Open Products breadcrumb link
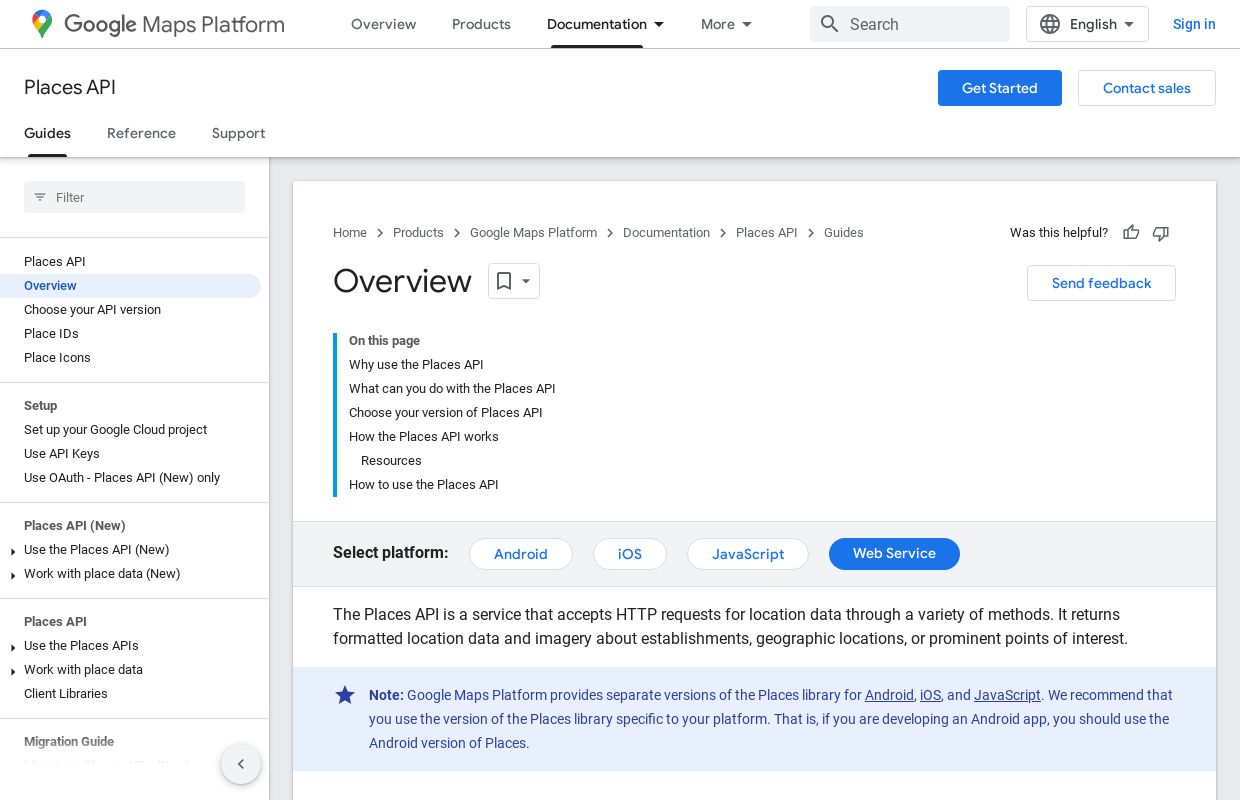Image resolution: width=1240 pixels, height=800 pixels. point(418,233)
